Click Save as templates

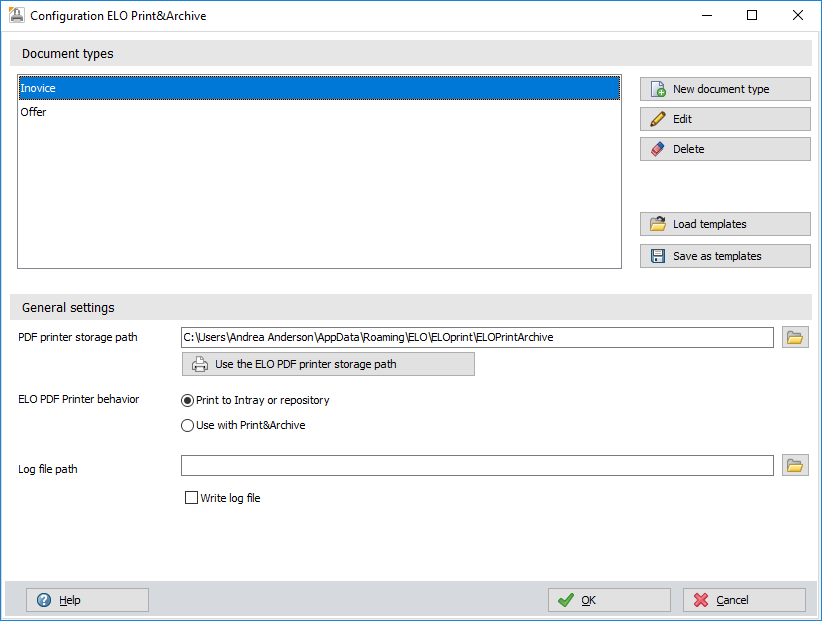click(x=725, y=256)
